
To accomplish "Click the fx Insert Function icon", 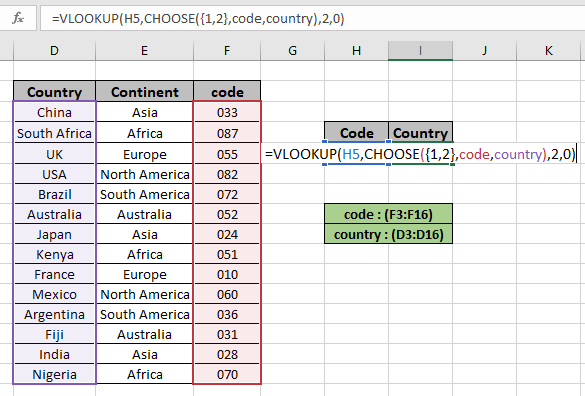I will tap(18, 18).
